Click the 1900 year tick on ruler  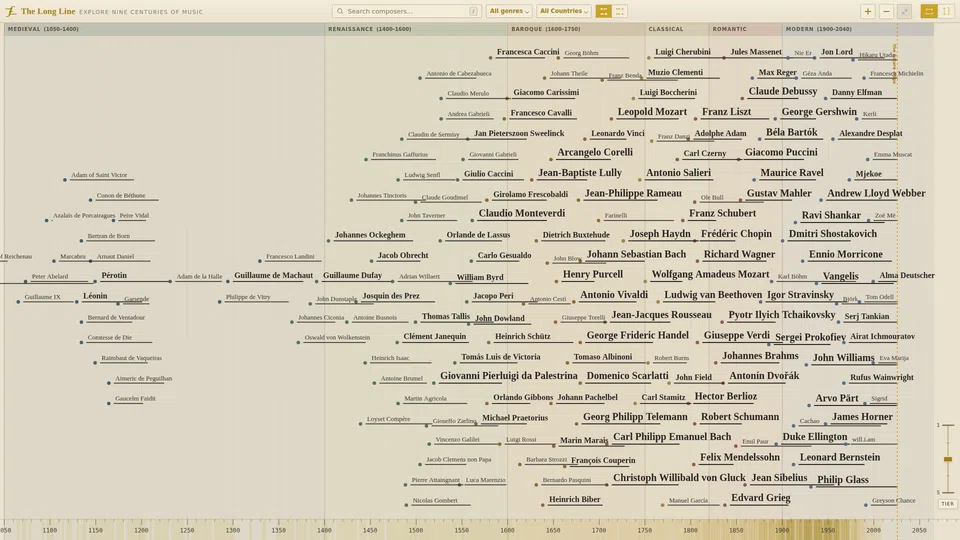click(x=782, y=530)
